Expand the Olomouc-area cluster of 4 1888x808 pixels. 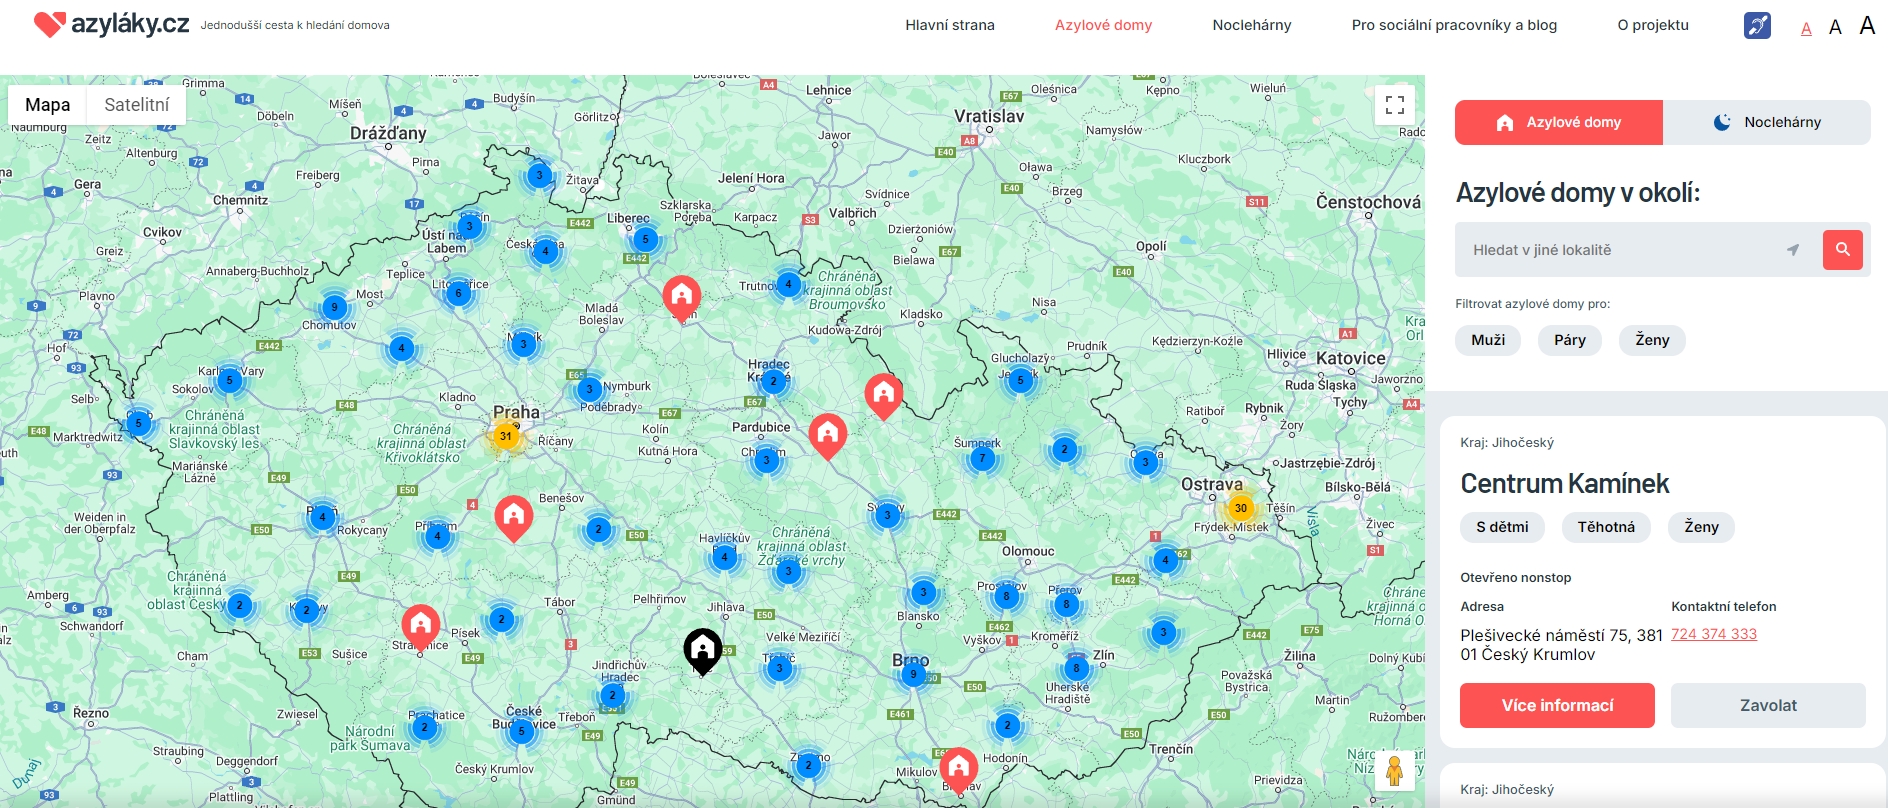point(1165,560)
